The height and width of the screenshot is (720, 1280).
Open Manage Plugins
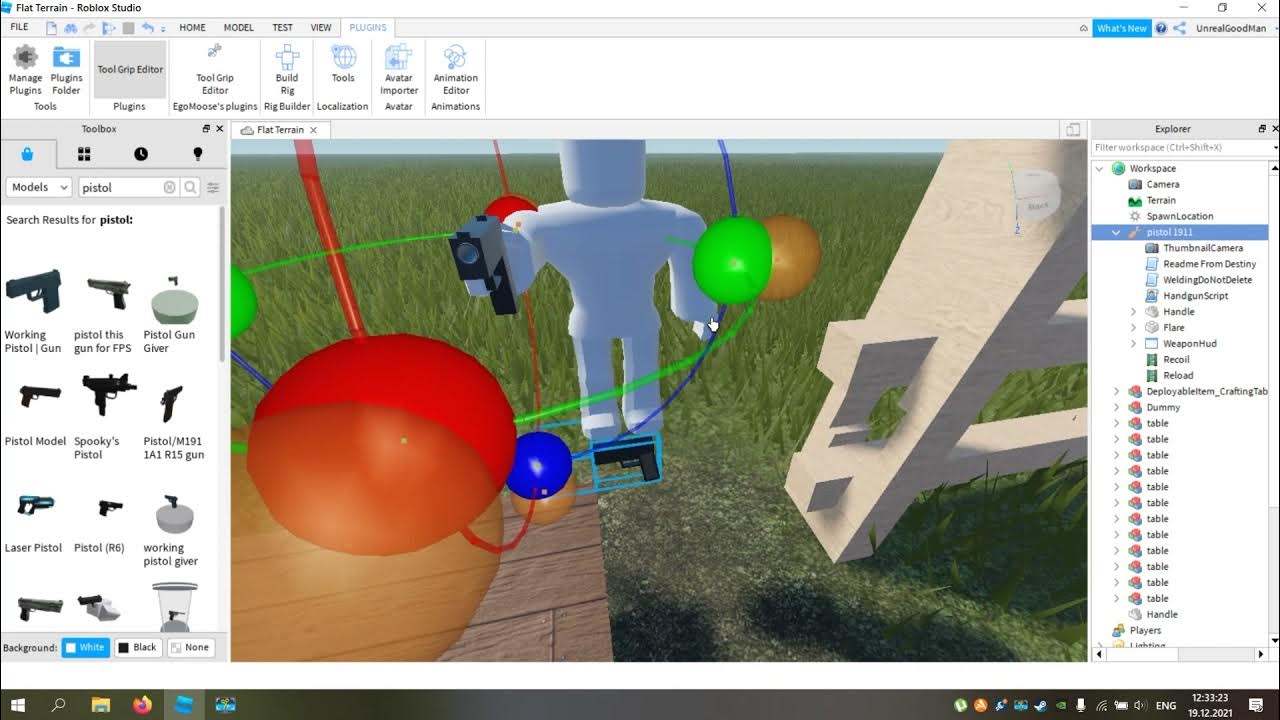coord(26,70)
